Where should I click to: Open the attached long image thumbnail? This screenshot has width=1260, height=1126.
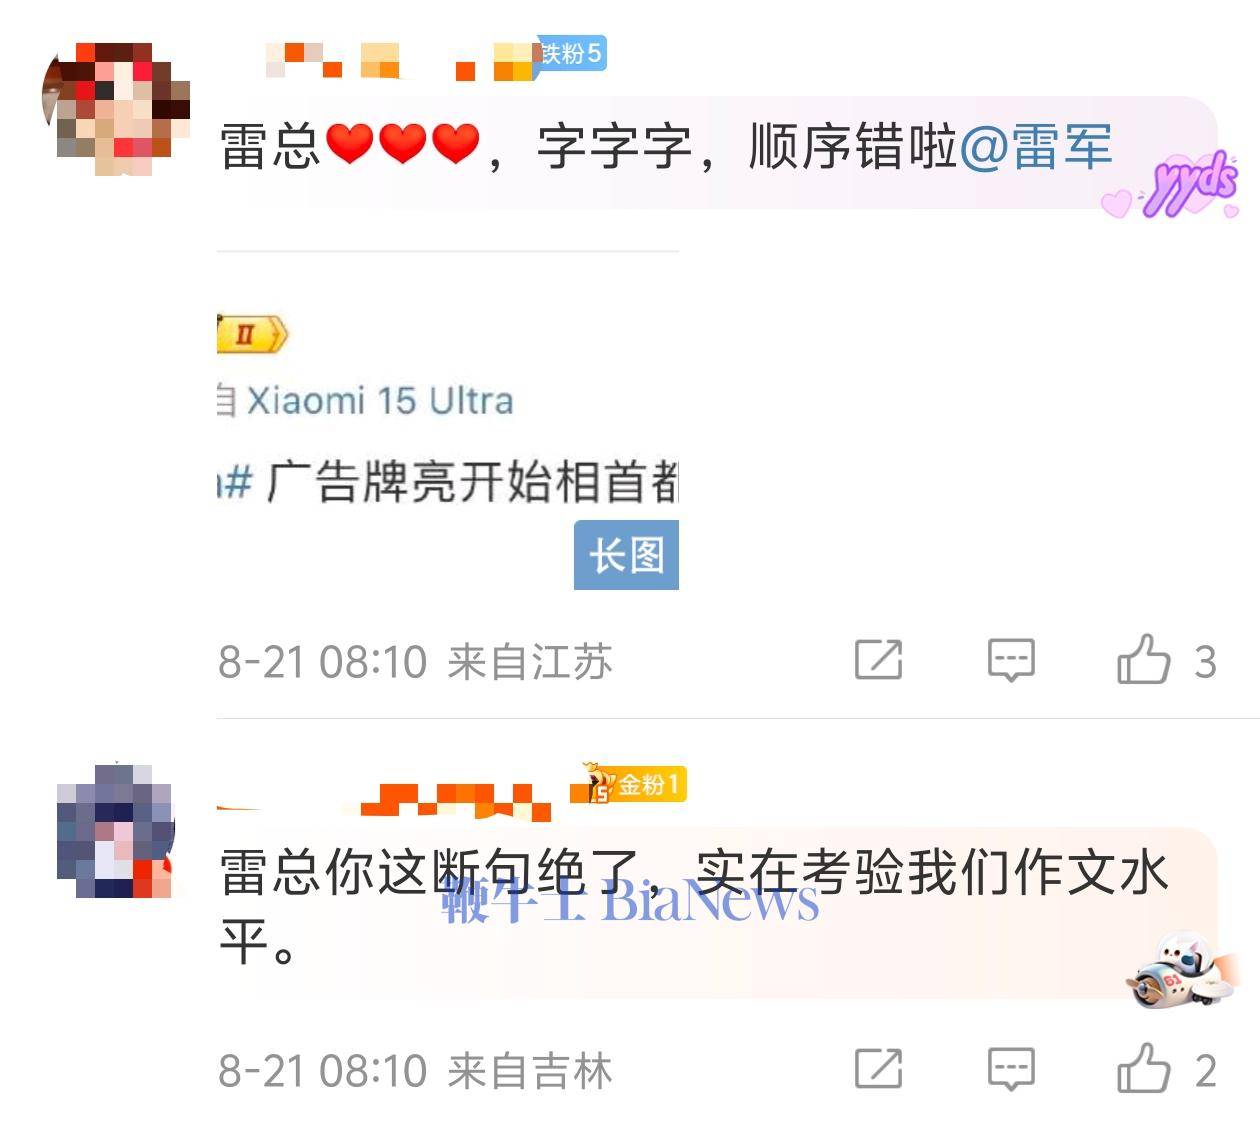click(x=448, y=420)
